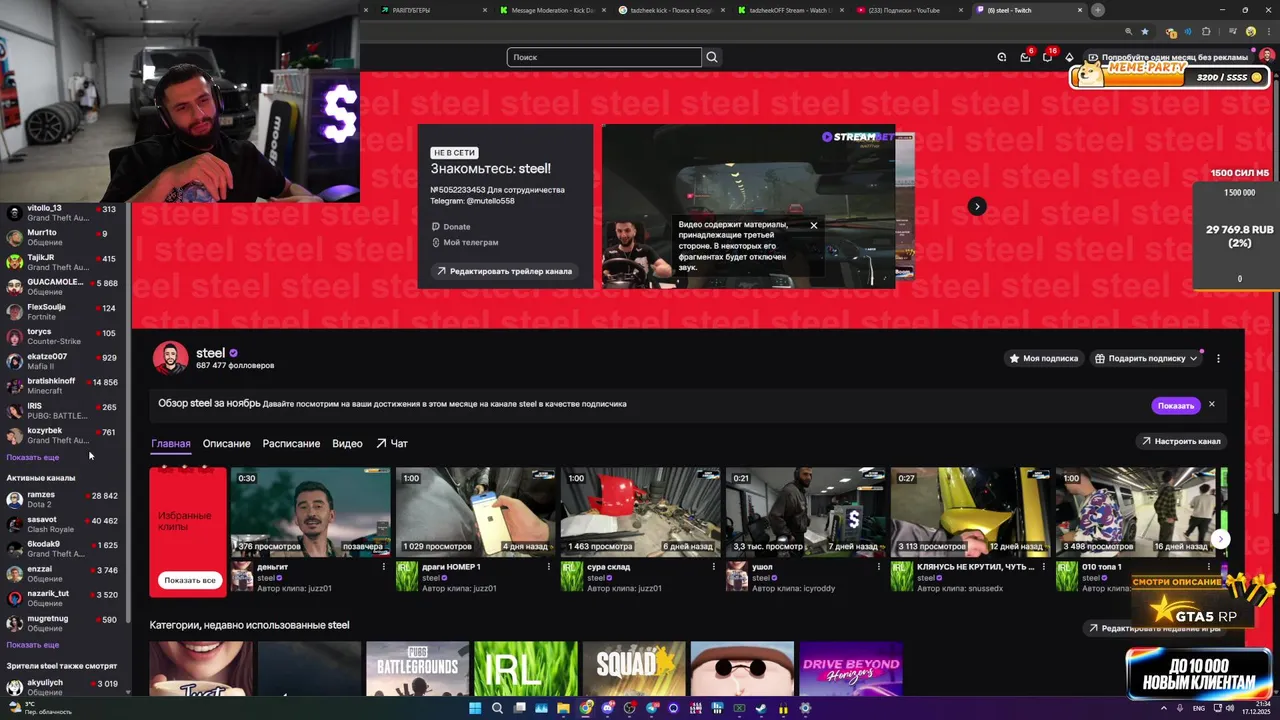
Task: Open bratishkinoff Minecraft channel
Action: click(x=62, y=386)
